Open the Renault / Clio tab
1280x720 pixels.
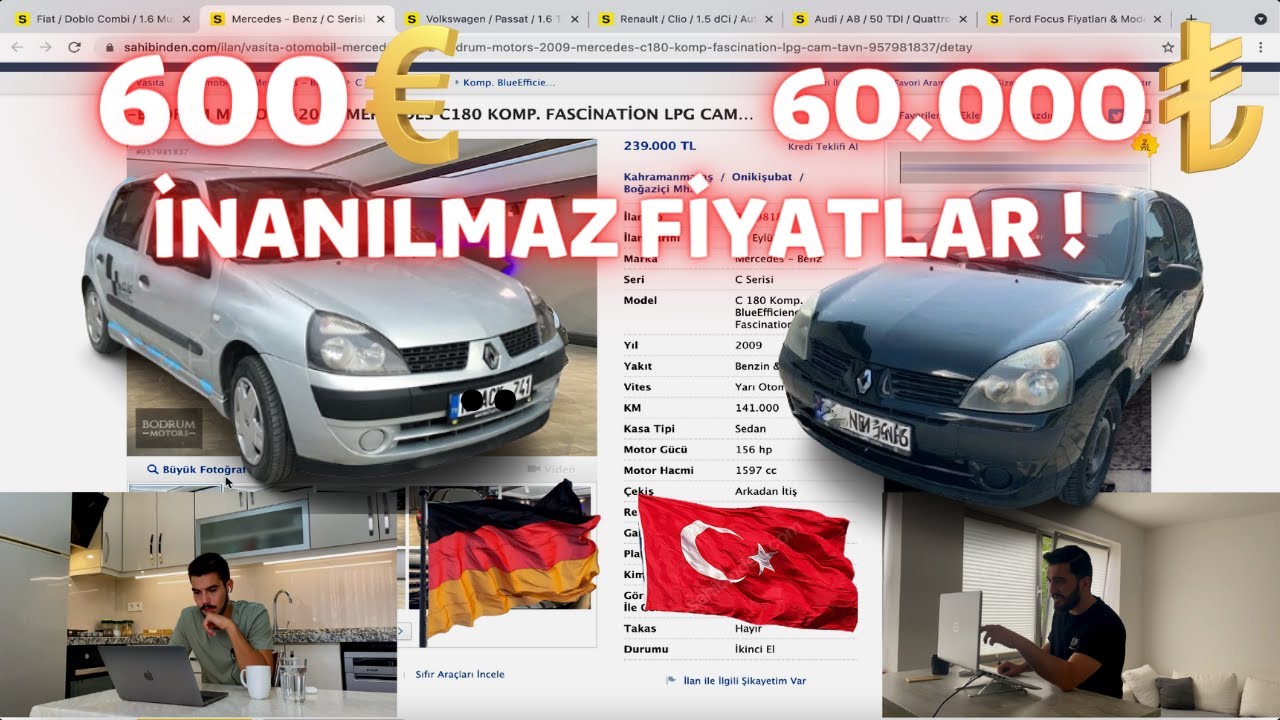(x=686, y=19)
